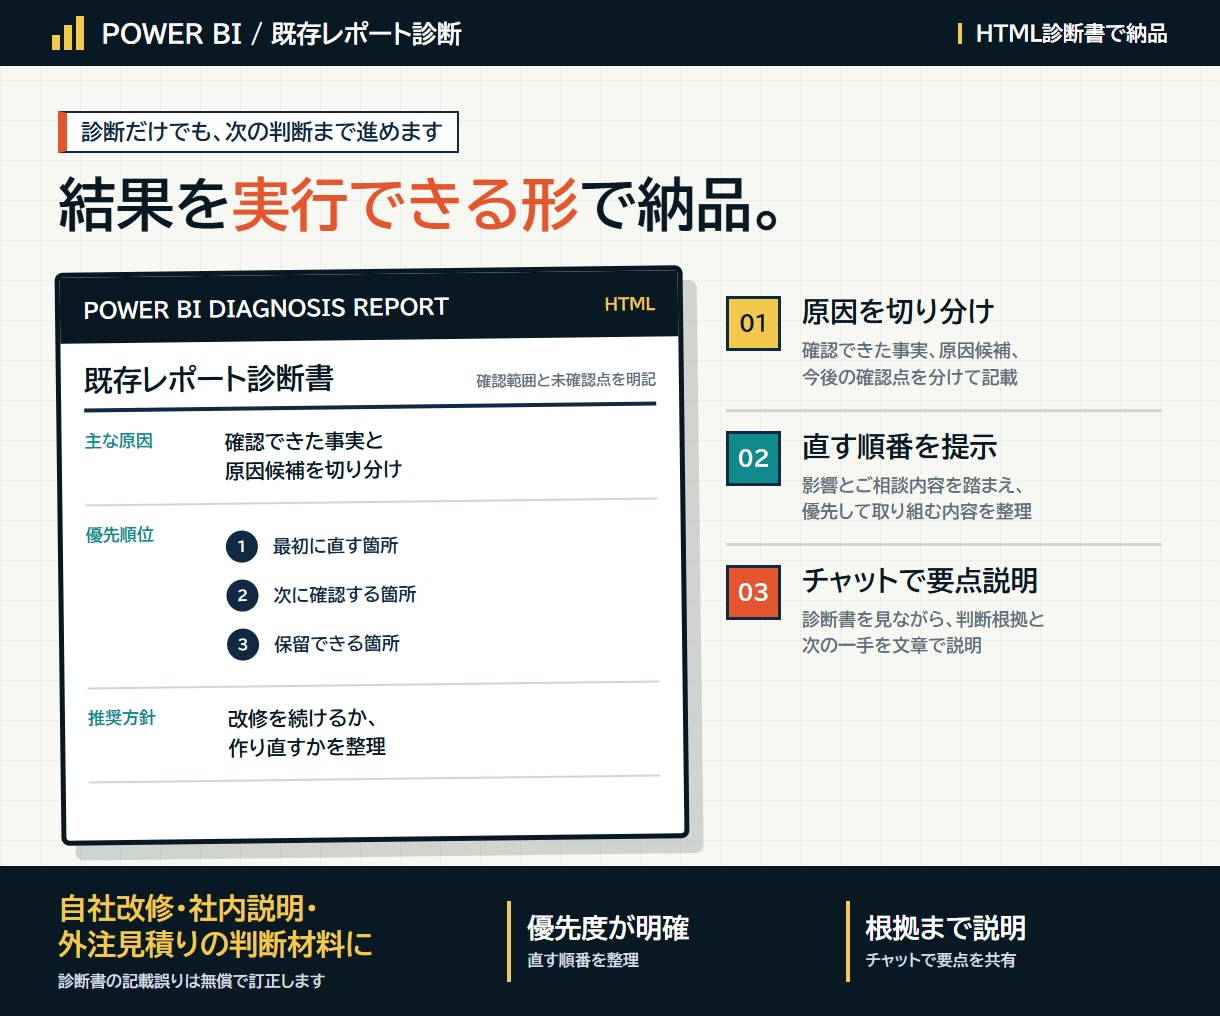Click the HTML tag on the report card header
1220x1016 pixels.
tap(630, 304)
